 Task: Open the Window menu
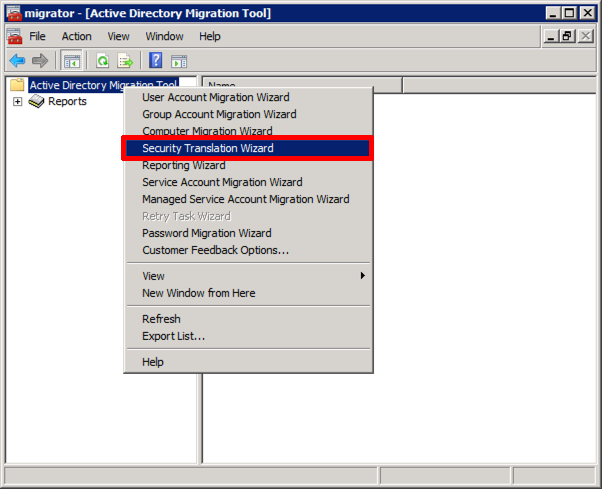tap(164, 36)
